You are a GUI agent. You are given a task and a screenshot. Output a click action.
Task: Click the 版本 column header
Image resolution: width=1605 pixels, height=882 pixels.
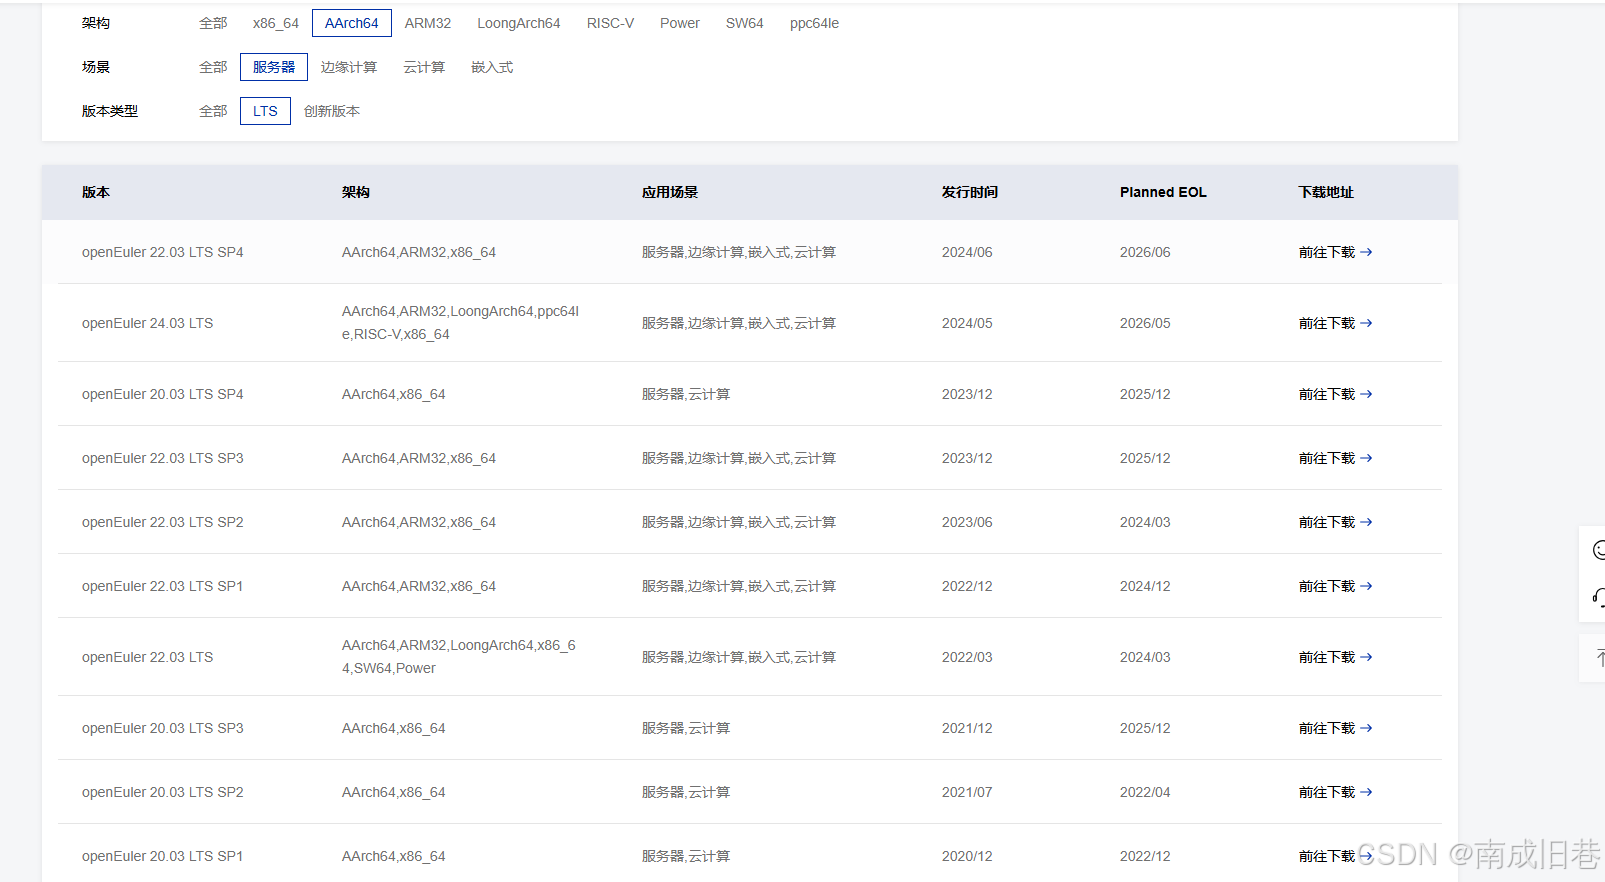pyautogui.click(x=96, y=192)
